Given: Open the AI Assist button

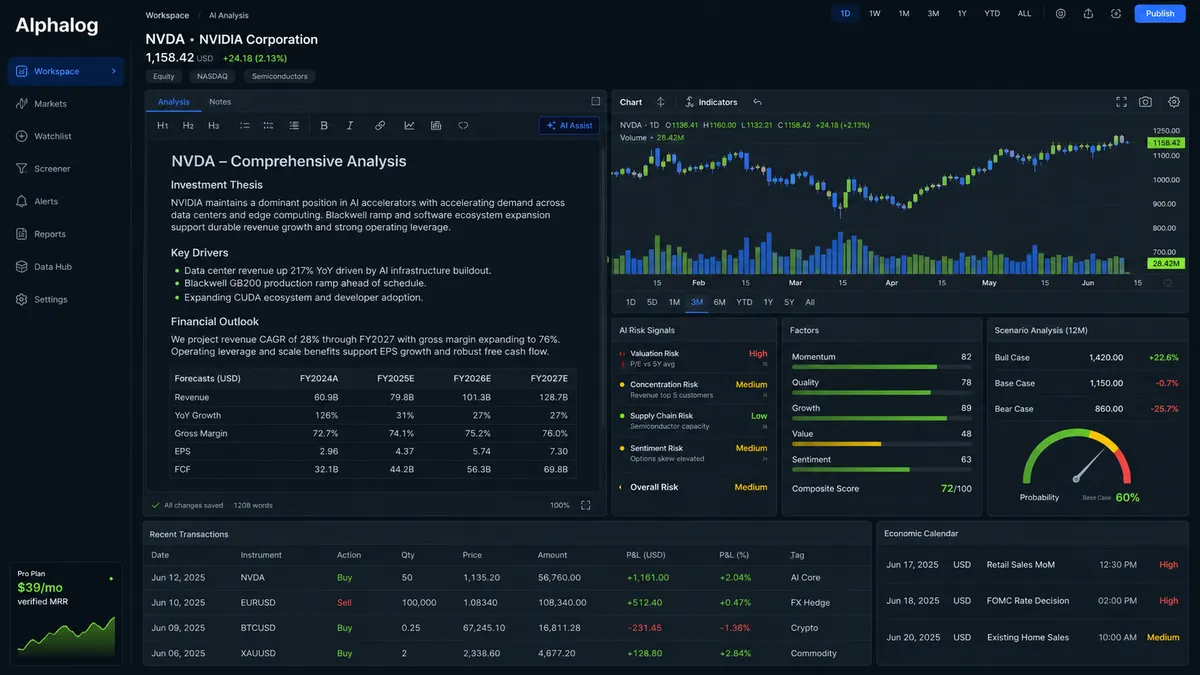Looking at the screenshot, I should (x=569, y=126).
